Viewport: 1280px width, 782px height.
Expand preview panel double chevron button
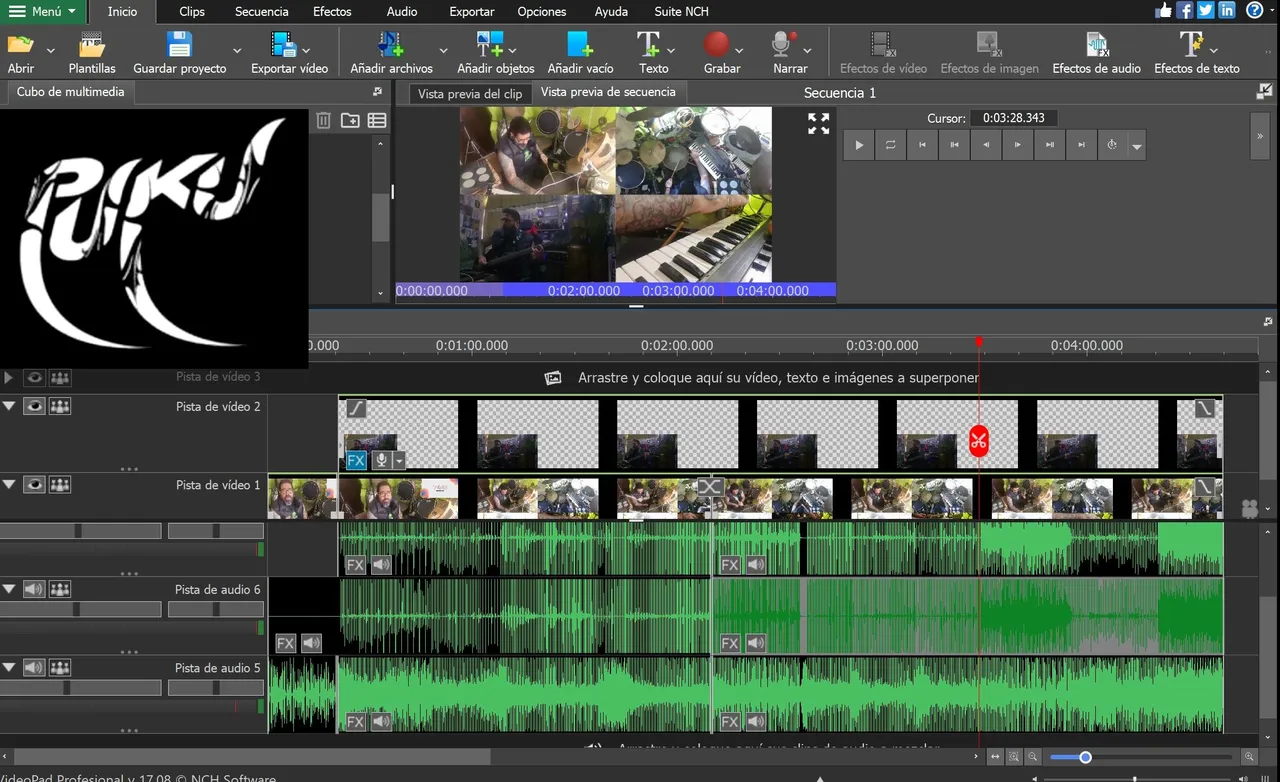[1260, 136]
